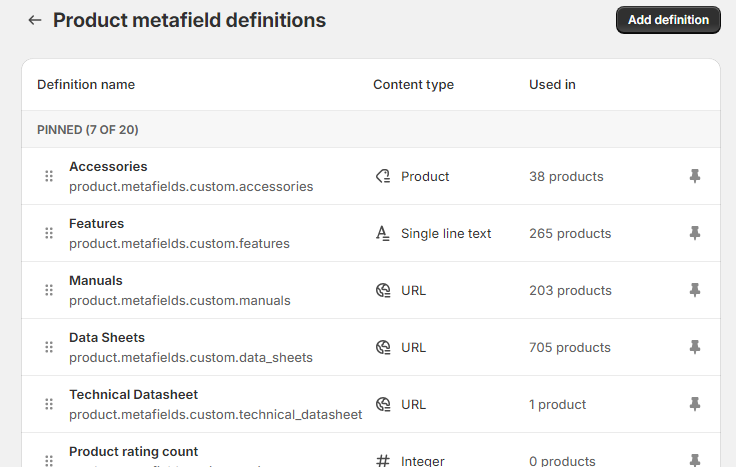Click the pin icon for Technical Datasheet
The image size is (736, 467).
tap(695, 404)
